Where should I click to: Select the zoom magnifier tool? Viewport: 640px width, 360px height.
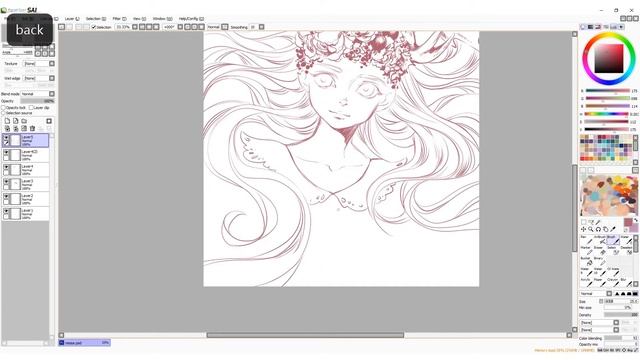[x=591, y=229]
